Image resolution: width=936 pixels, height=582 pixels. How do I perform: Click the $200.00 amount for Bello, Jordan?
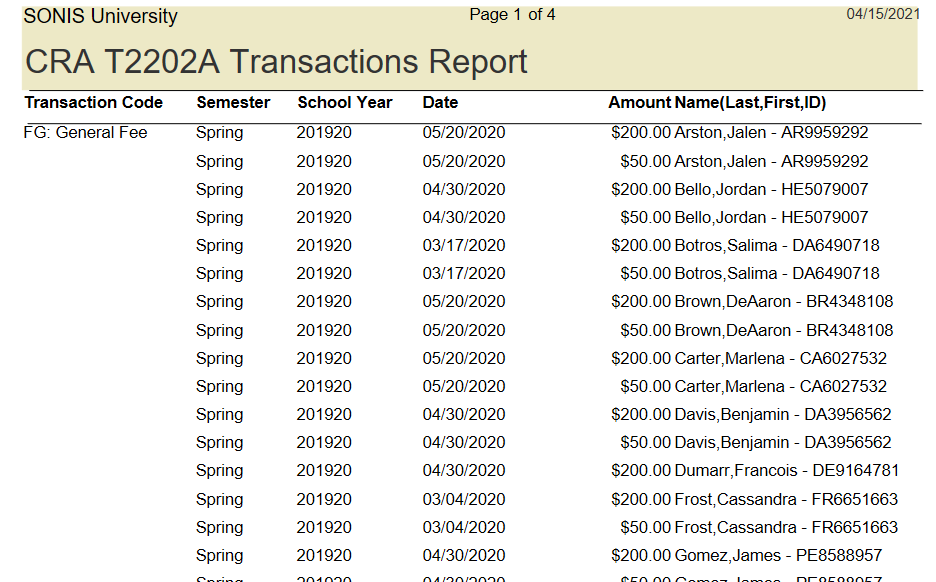(x=641, y=190)
